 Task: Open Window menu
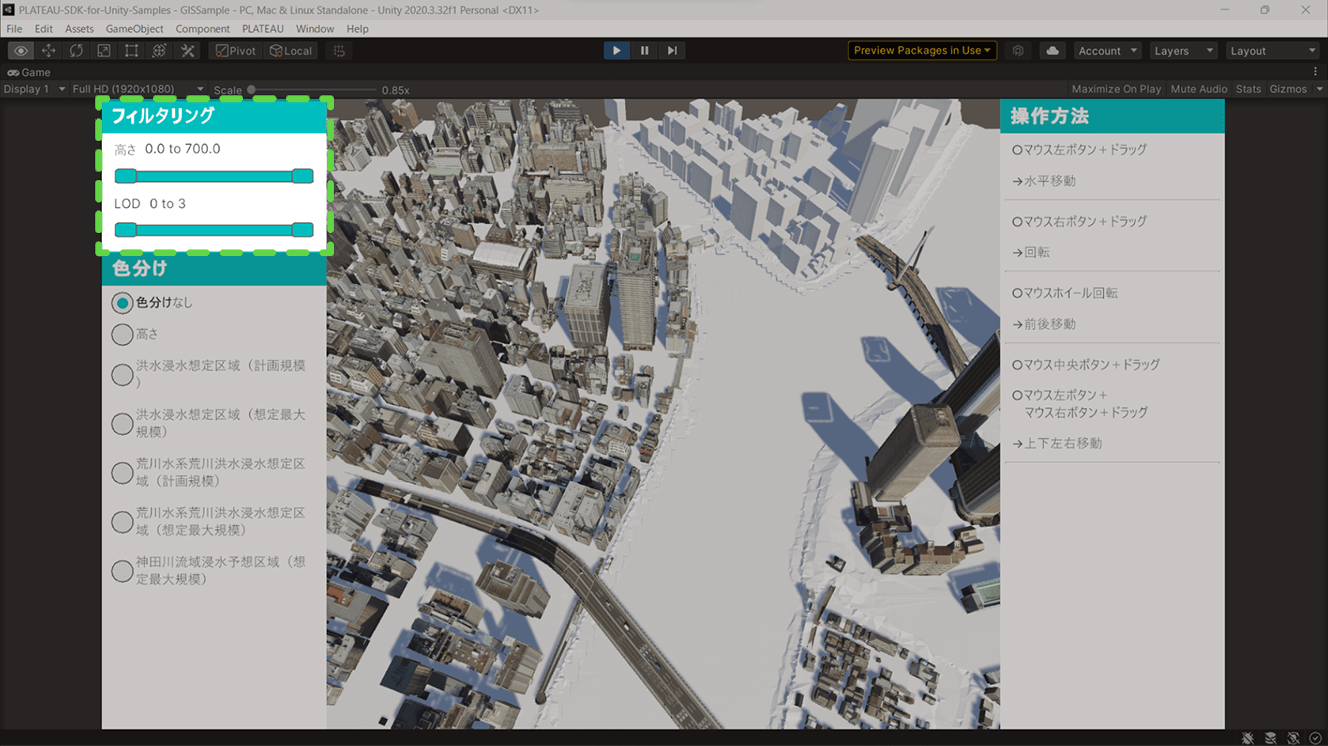[315, 29]
